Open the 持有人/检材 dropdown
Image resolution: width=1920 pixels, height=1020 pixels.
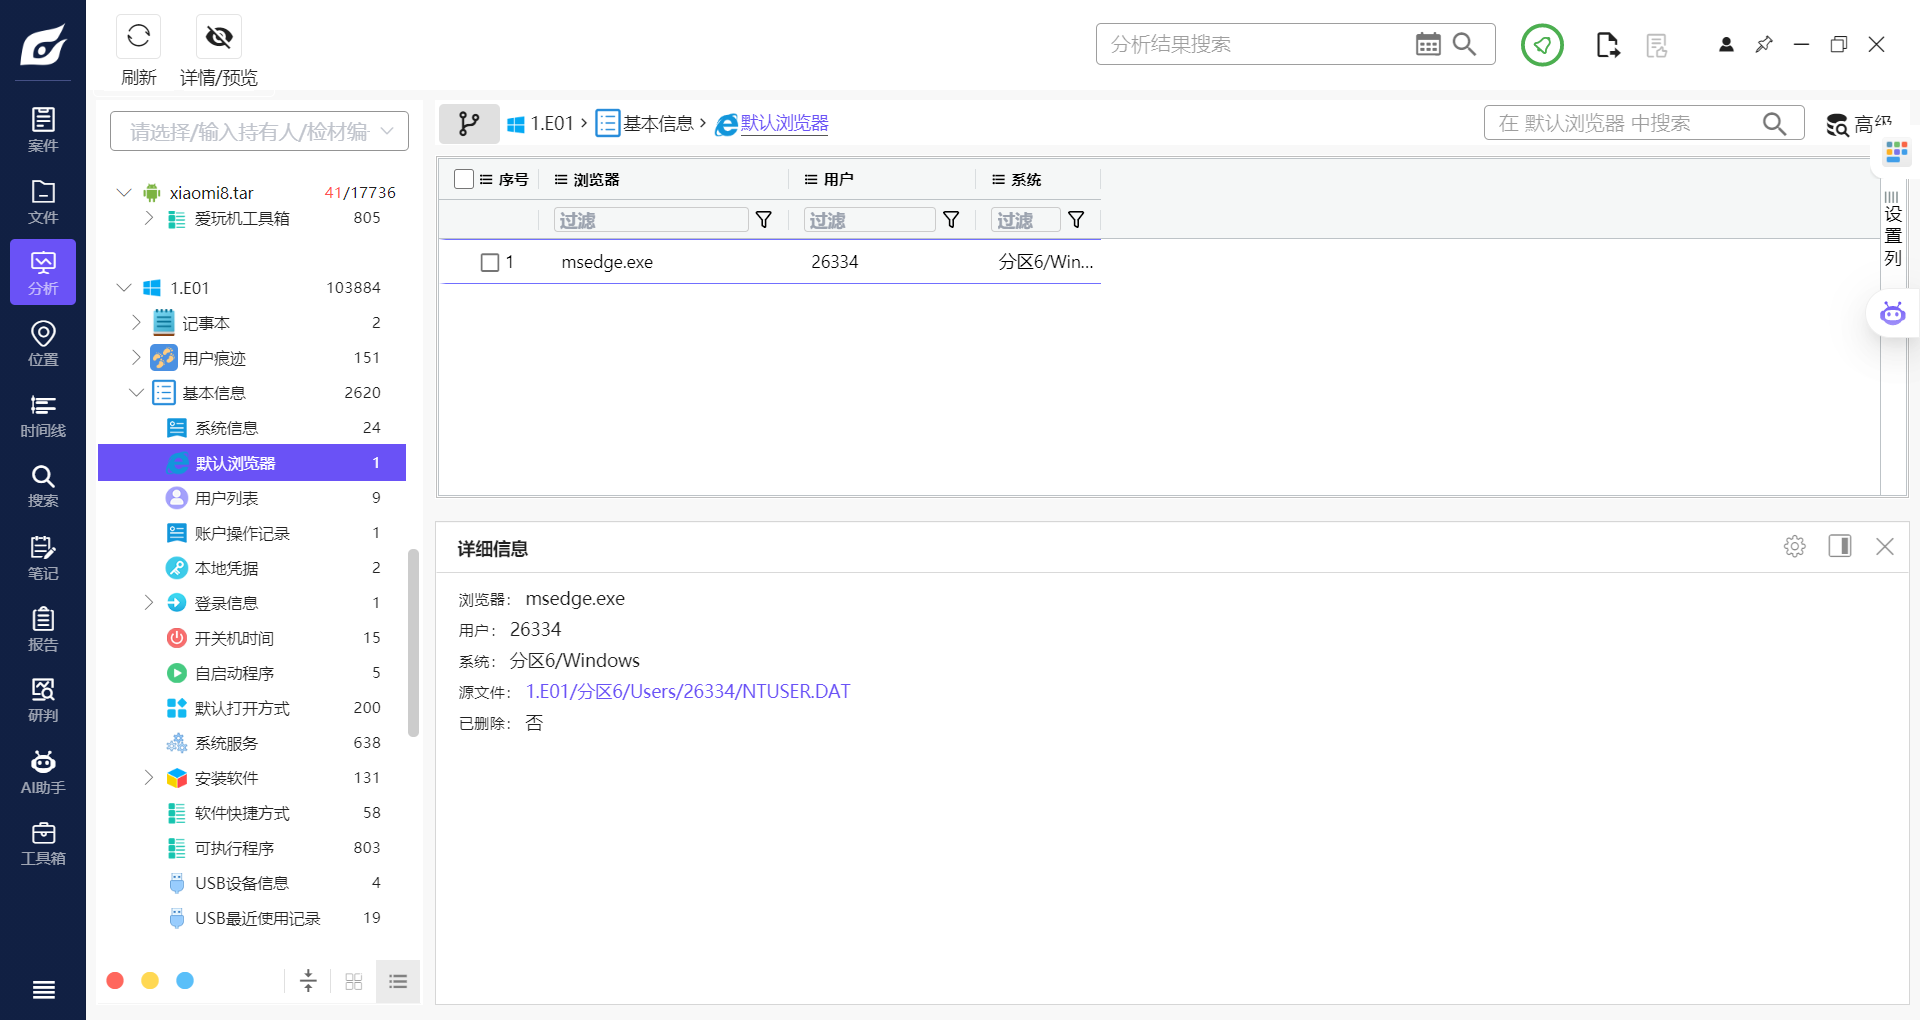click(x=259, y=131)
